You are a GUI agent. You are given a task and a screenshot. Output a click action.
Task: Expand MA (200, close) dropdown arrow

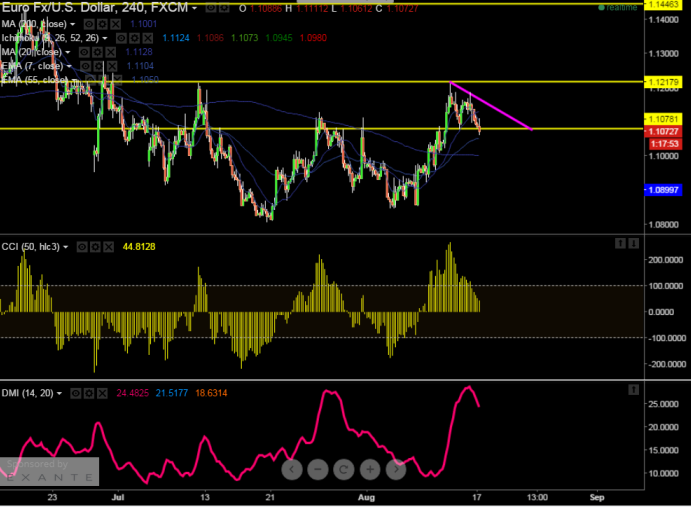[73, 24]
